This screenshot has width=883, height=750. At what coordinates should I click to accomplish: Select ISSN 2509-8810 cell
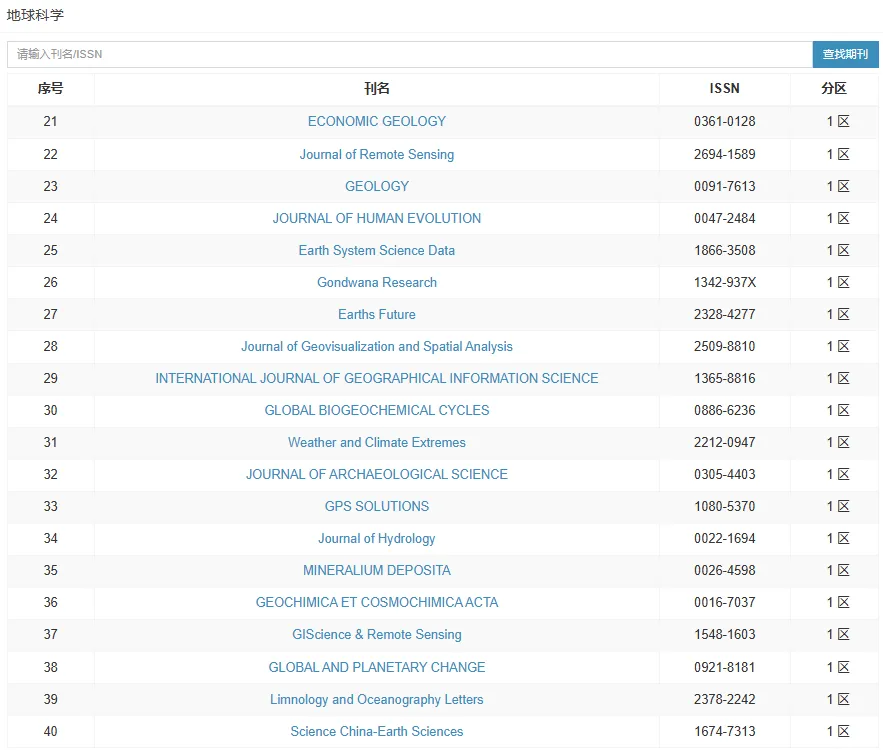coord(725,346)
